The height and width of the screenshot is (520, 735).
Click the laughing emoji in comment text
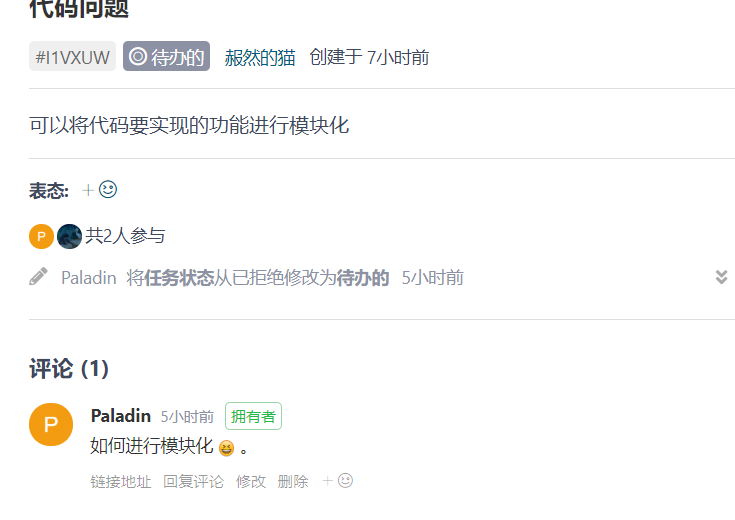click(226, 448)
